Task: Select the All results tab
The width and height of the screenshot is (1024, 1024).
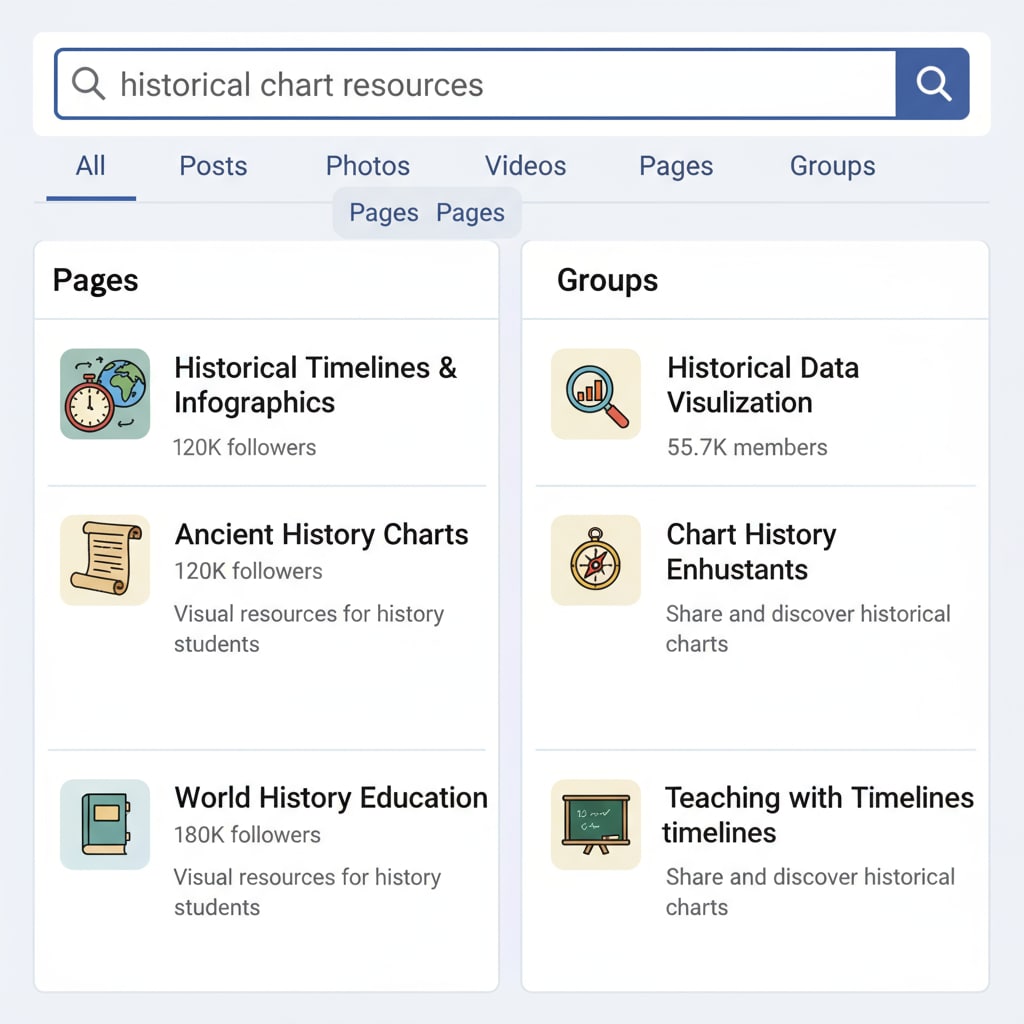Action: [x=90, y=166]
